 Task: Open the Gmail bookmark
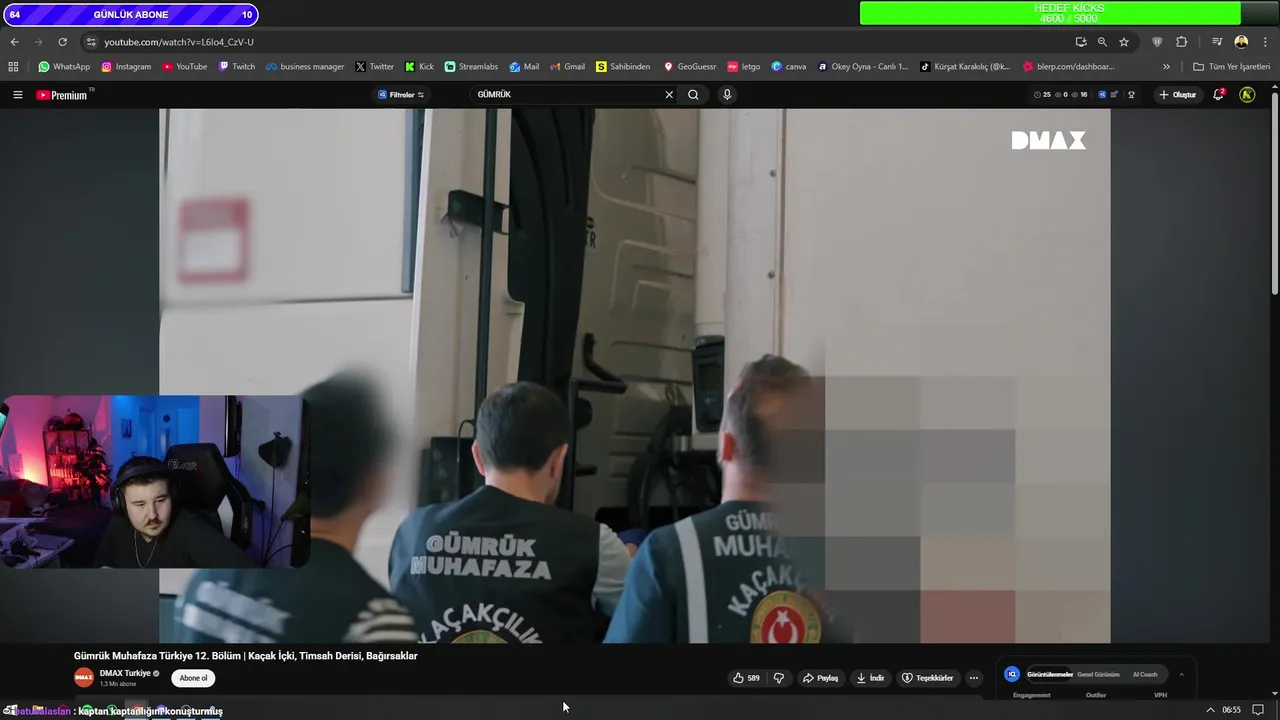point(567,67)
